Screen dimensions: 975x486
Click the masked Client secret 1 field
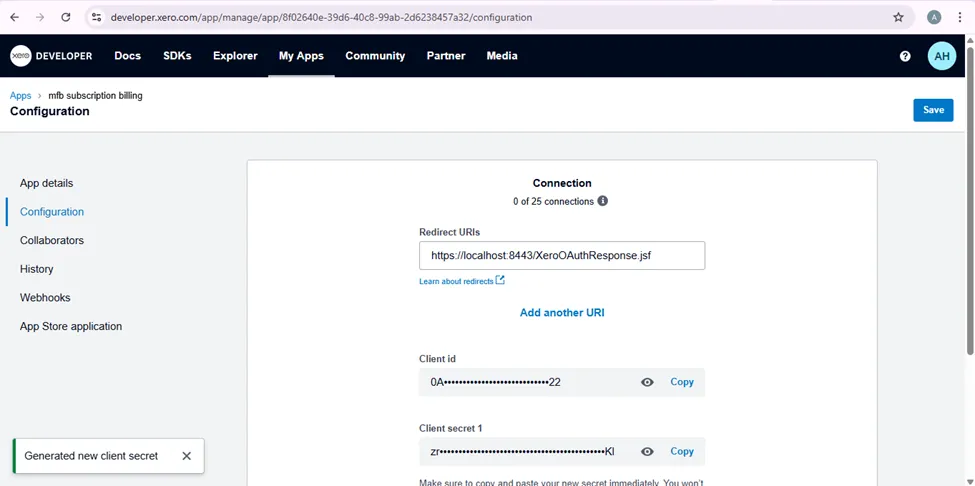coord(562,452)
